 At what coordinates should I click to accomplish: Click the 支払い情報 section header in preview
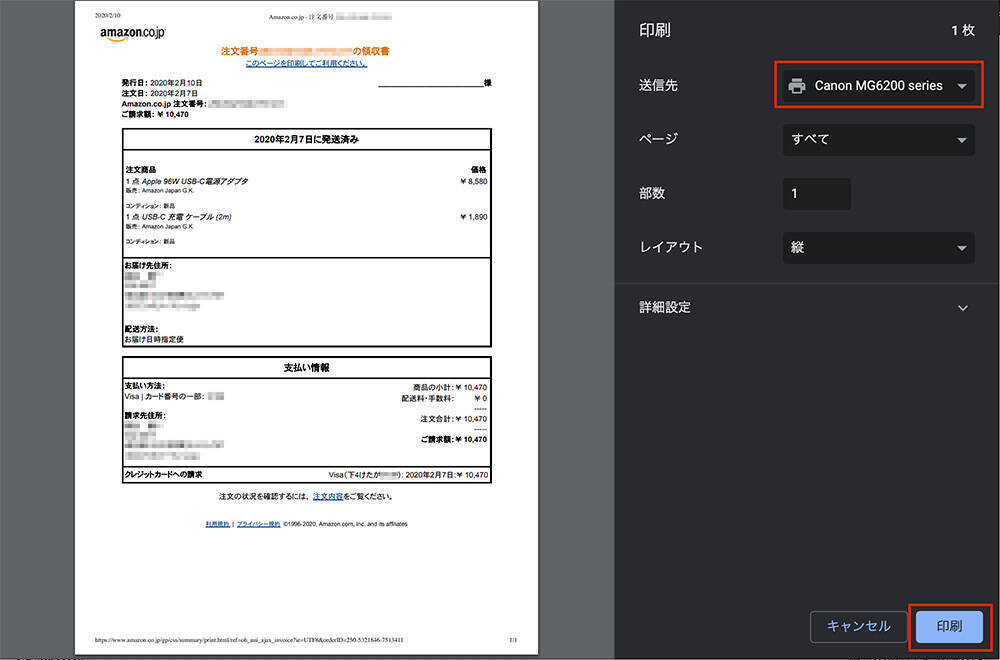[x=306, y=368]
